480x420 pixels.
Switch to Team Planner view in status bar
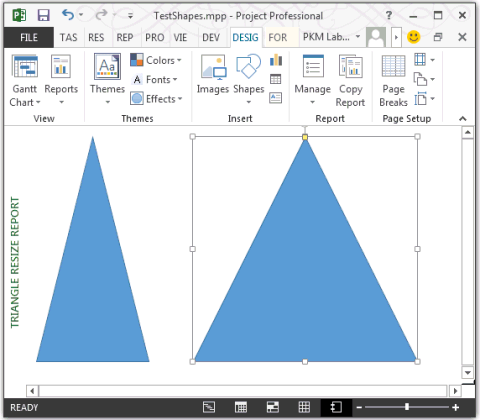point(273,407)
